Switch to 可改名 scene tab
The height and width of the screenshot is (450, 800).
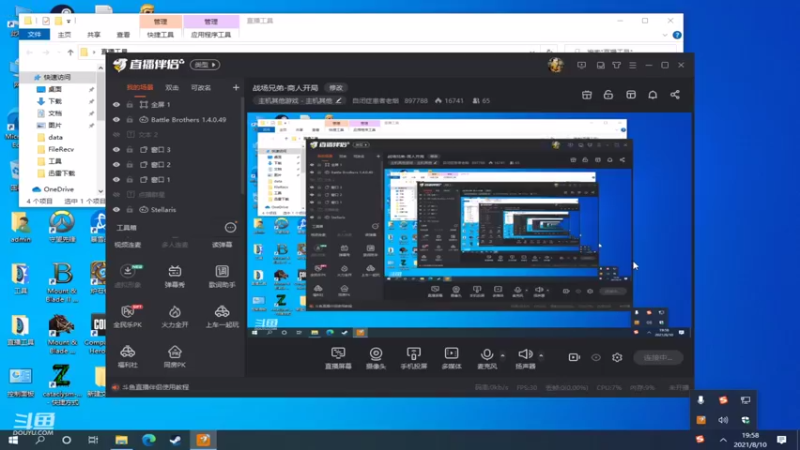(x=201, y=88)
